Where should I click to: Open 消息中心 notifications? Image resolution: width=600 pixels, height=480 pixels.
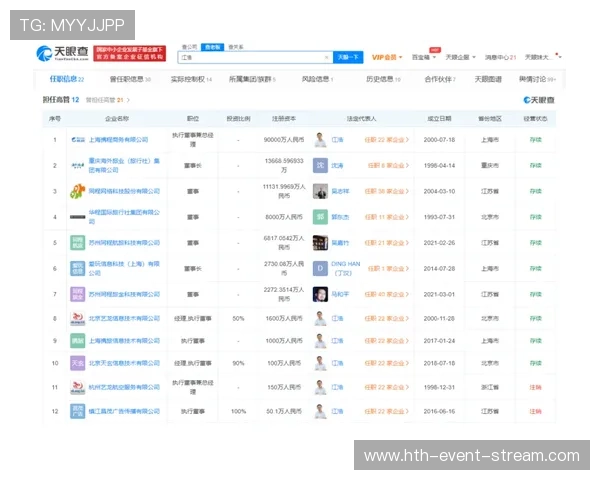pyautogui.click(x=501, y=57)
